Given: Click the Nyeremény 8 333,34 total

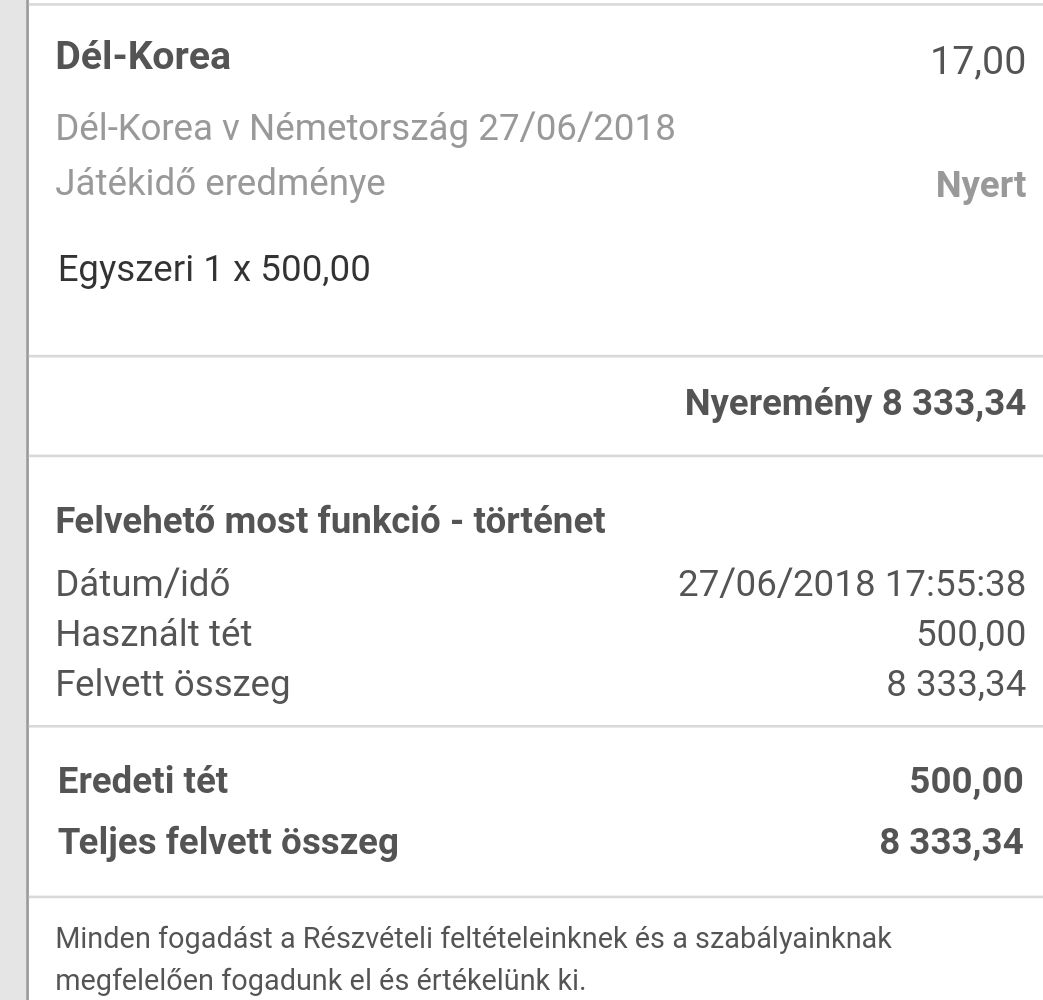Looking at the screenshot, I should (855, 403).
